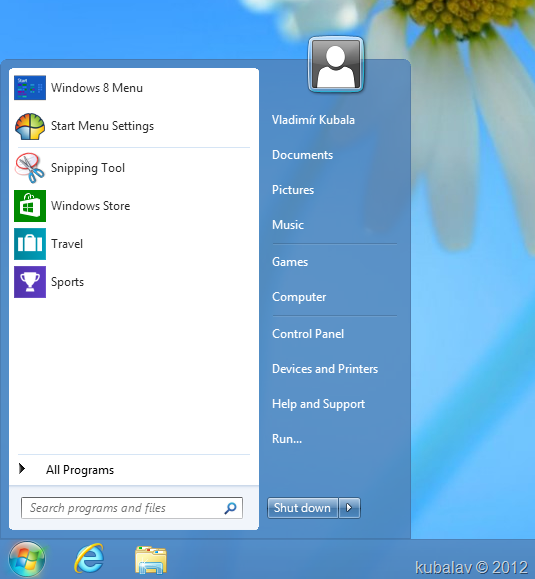Click the Travel suitcase icon
Screen dimensions: 535x579
[x=30, y=244]
